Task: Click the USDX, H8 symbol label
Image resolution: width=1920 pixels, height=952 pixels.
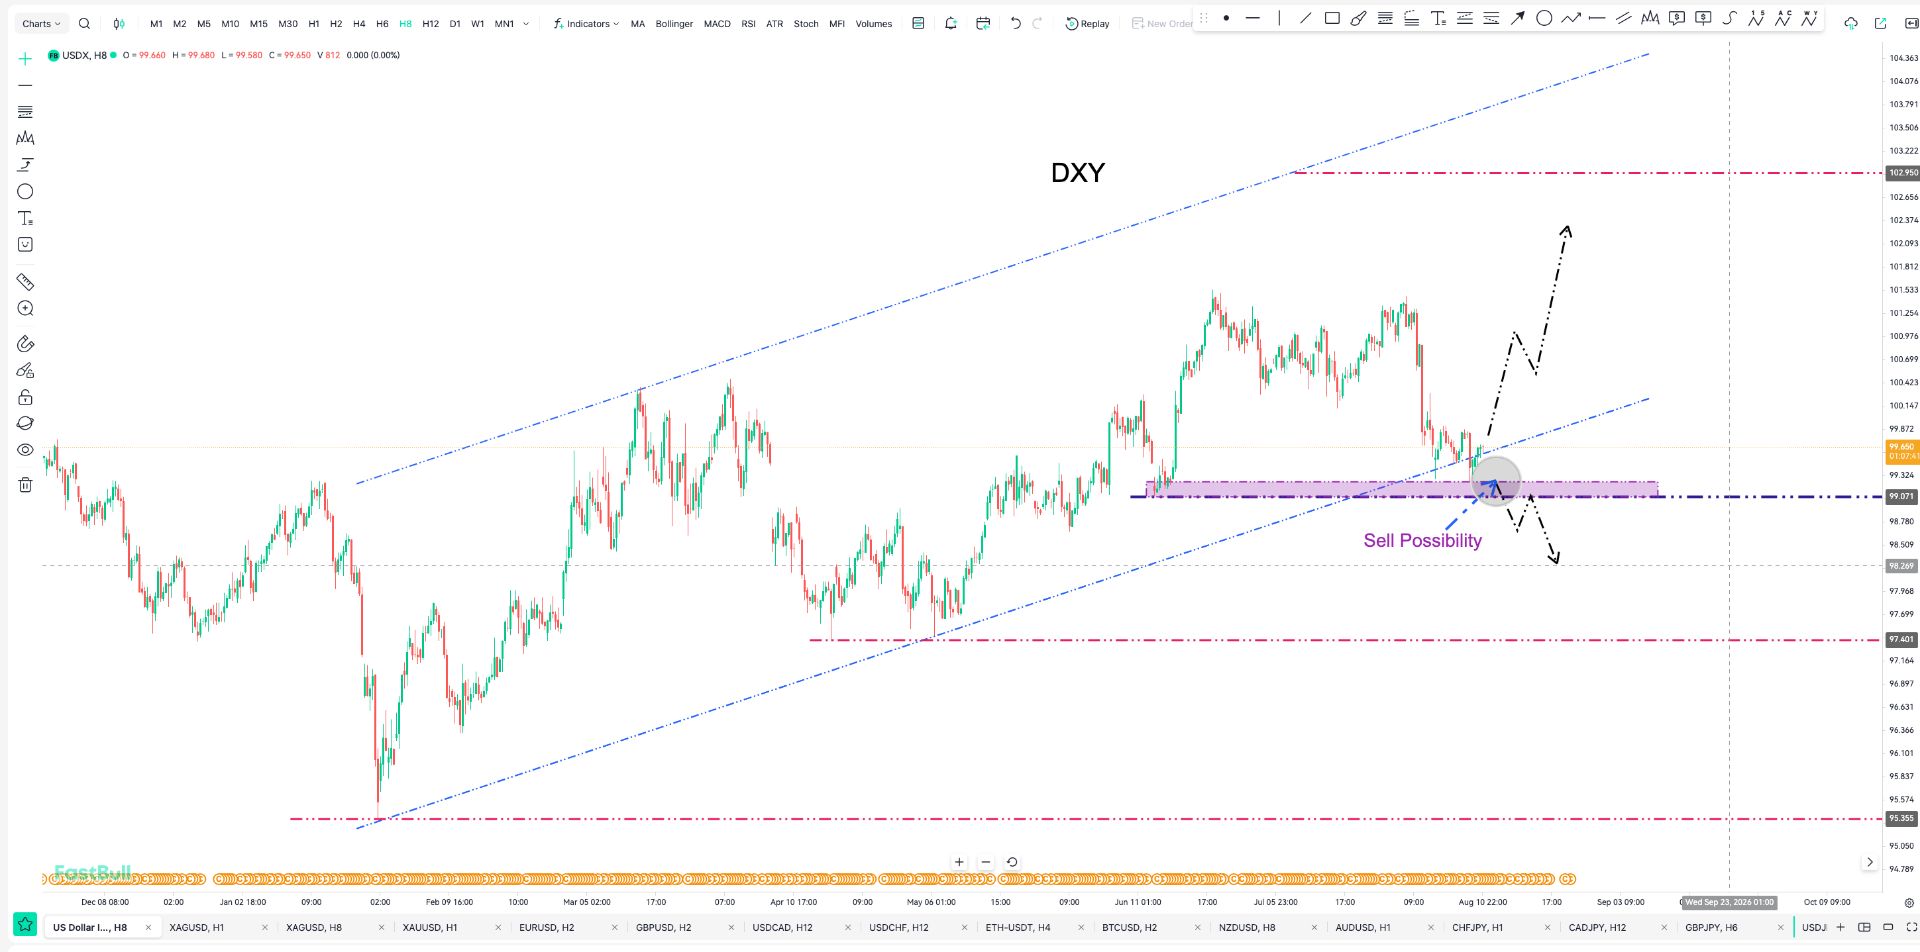Action: (x=84, y=55)
